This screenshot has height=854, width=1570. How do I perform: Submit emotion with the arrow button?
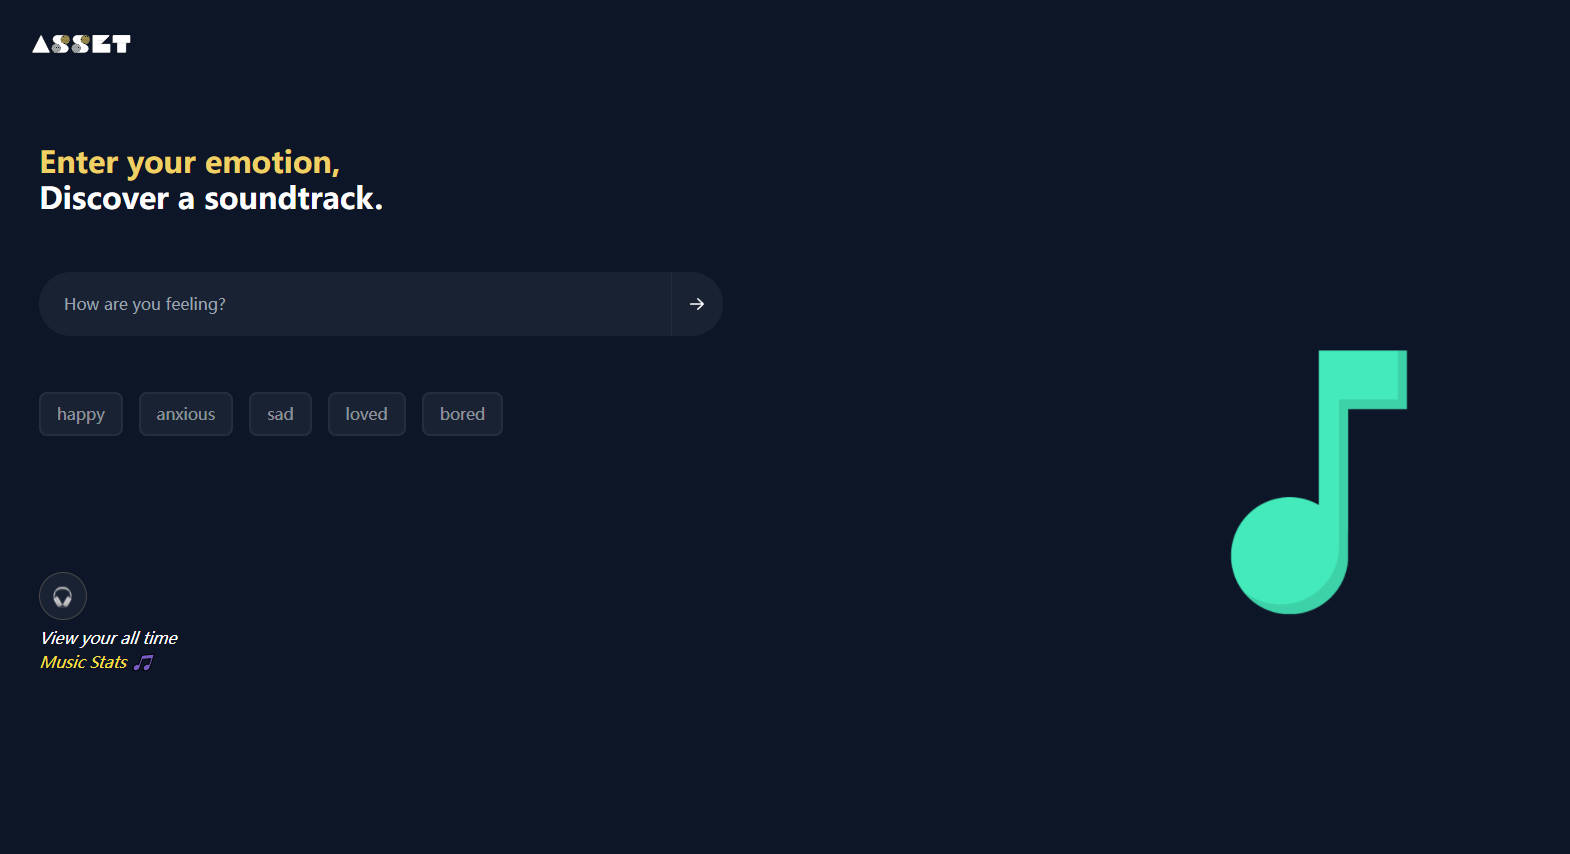tap(697, 304)
